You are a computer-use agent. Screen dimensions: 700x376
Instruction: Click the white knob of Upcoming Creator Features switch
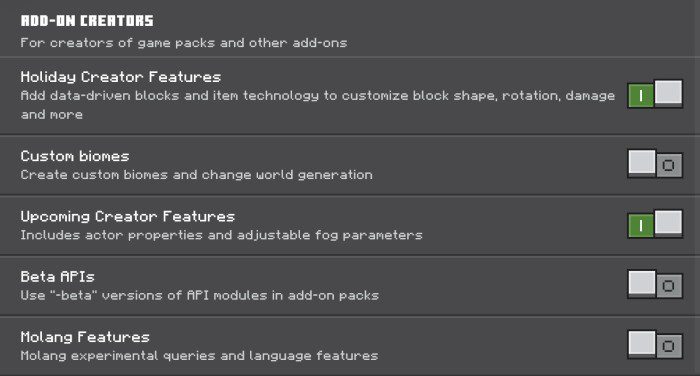coord(668,222)
